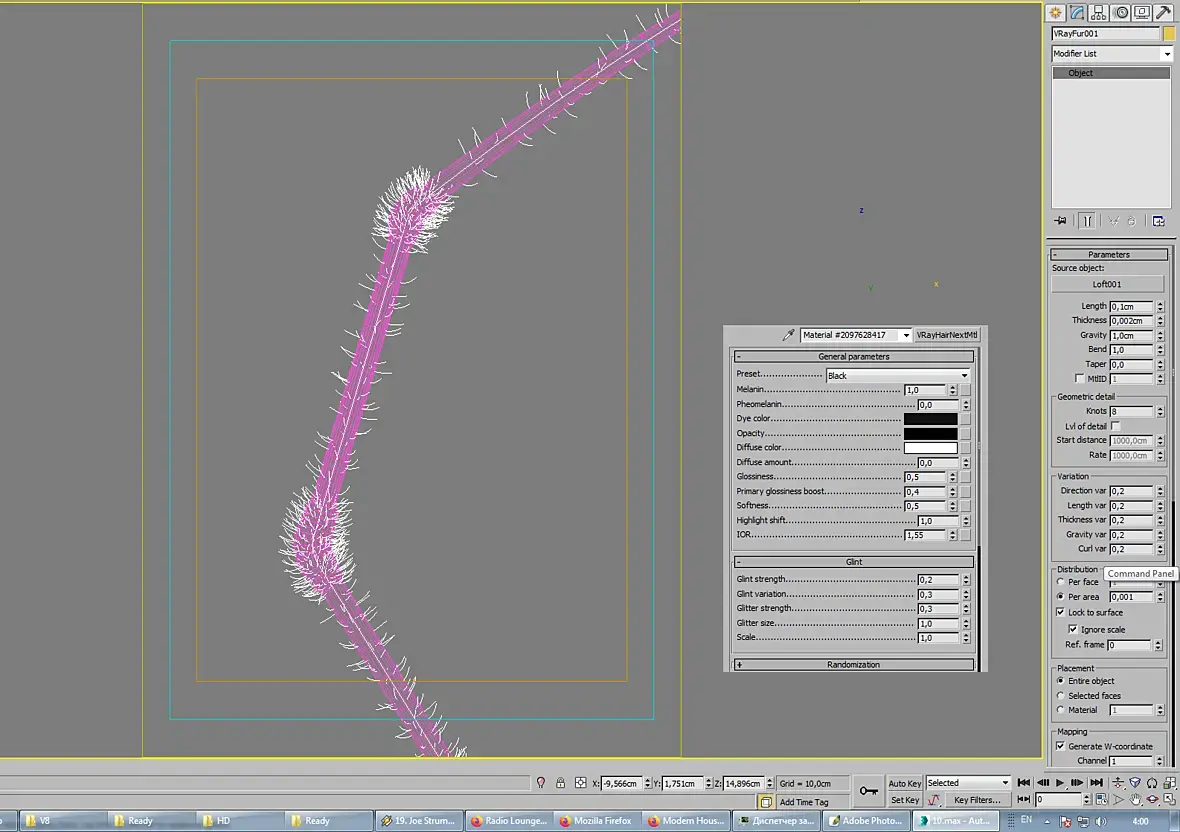The height and width of the screenshot is (832, 1180).
Task: Select the Orbit Camera tool icon
Action: click(1153, 799)
